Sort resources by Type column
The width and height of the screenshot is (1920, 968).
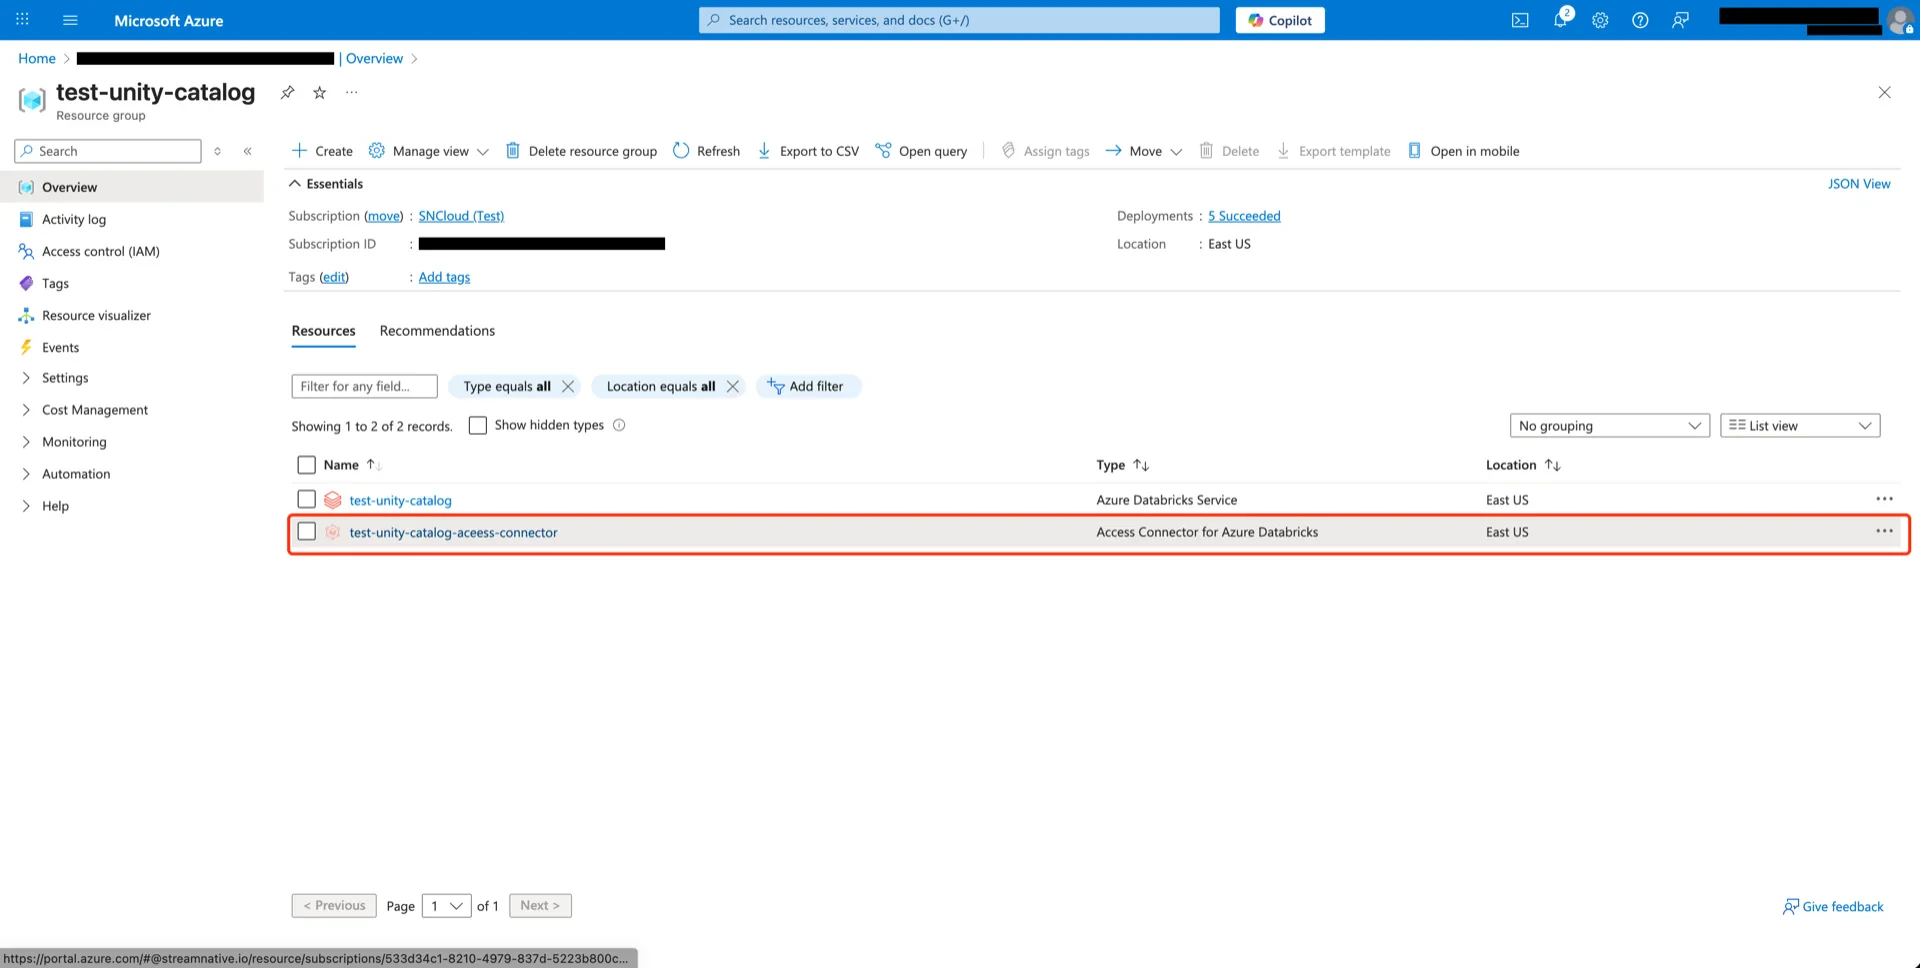[1122, 465]
